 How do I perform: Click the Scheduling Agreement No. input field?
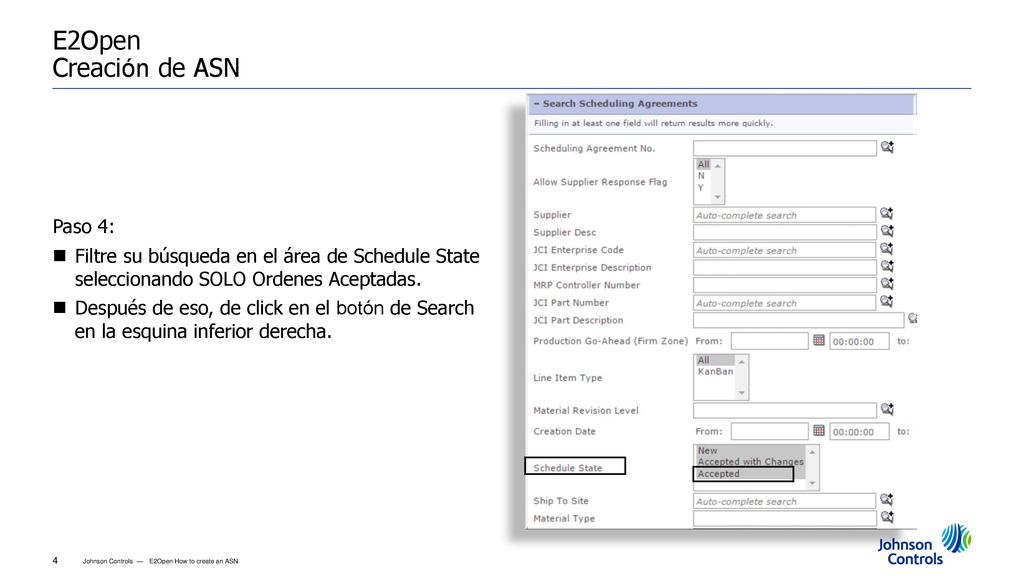pos(784,148)
